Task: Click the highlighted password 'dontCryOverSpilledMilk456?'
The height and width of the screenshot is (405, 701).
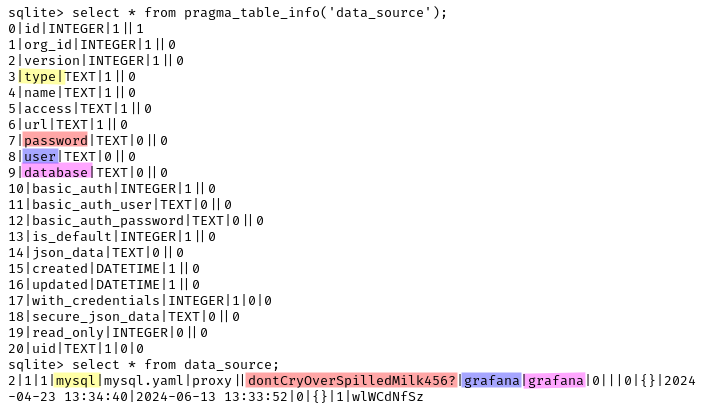Action: 351,381
